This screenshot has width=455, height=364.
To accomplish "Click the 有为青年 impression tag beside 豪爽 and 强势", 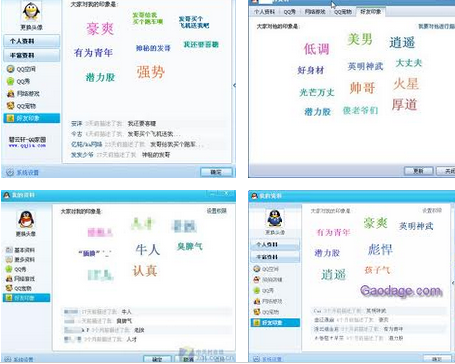I will tap(93, 53).
